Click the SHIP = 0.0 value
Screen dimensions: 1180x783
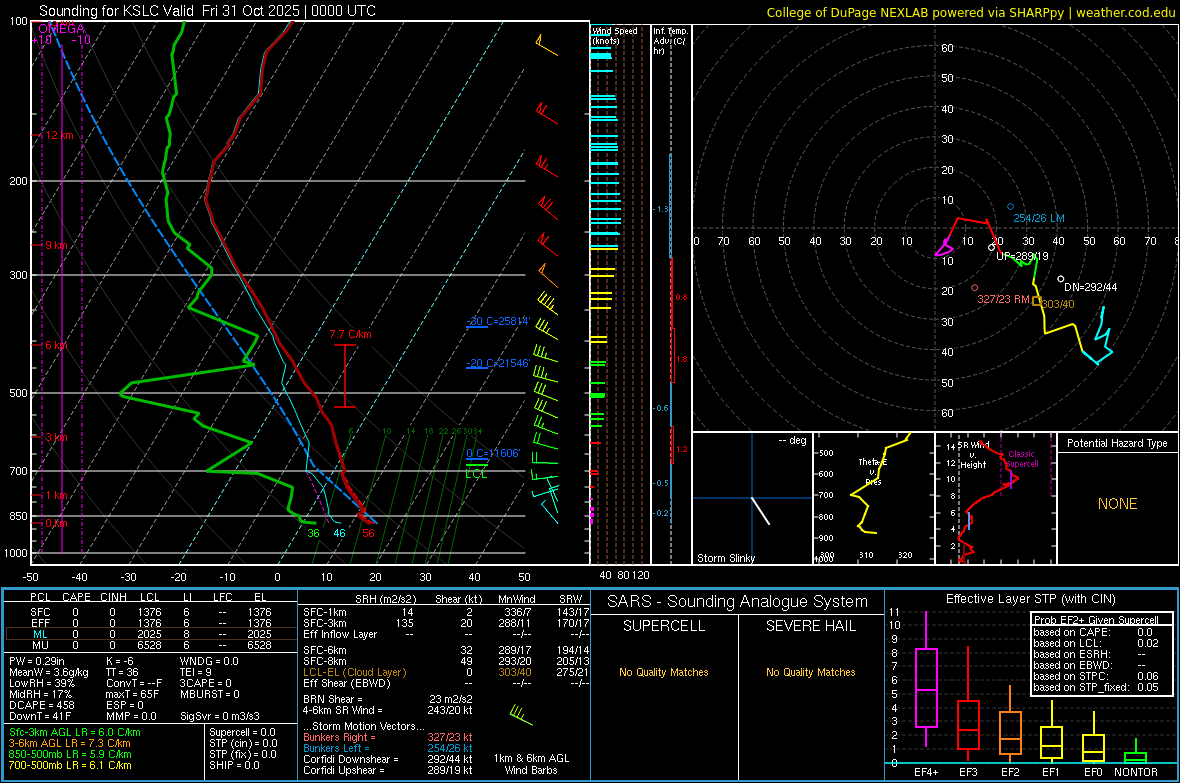pyautogui.click(x=234, y=765)
